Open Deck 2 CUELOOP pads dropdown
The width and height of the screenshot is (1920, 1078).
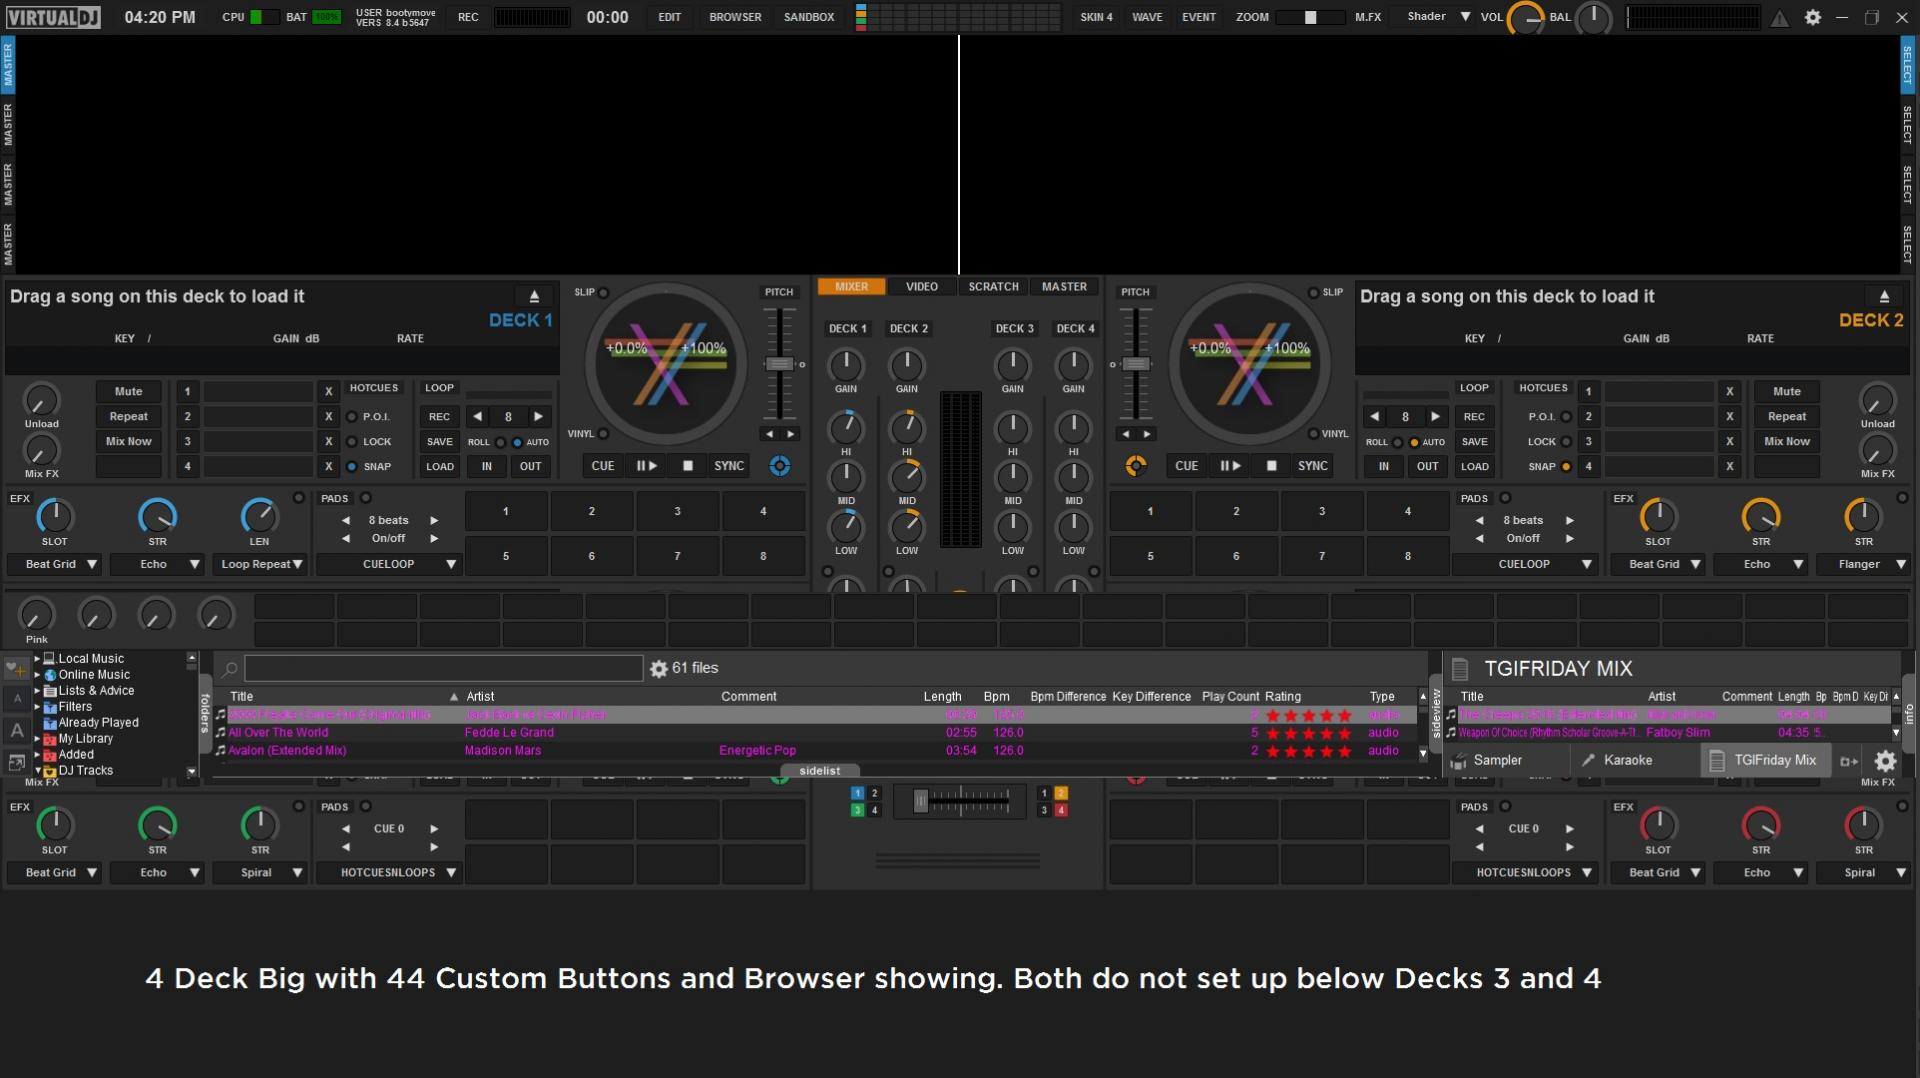1524,565
